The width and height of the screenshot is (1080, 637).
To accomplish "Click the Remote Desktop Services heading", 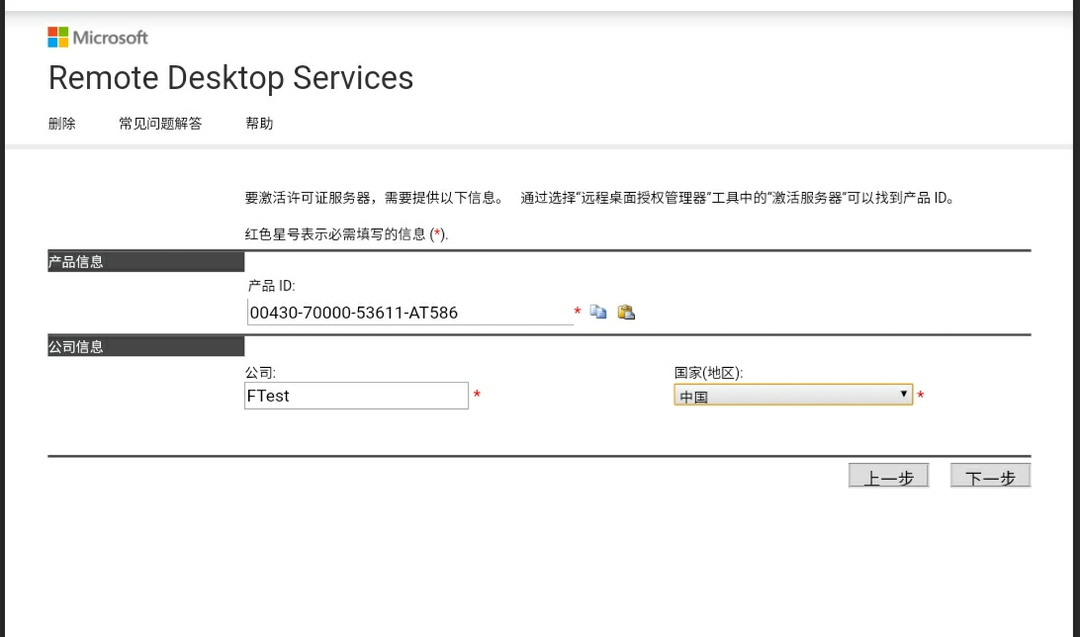I will 231,77.
